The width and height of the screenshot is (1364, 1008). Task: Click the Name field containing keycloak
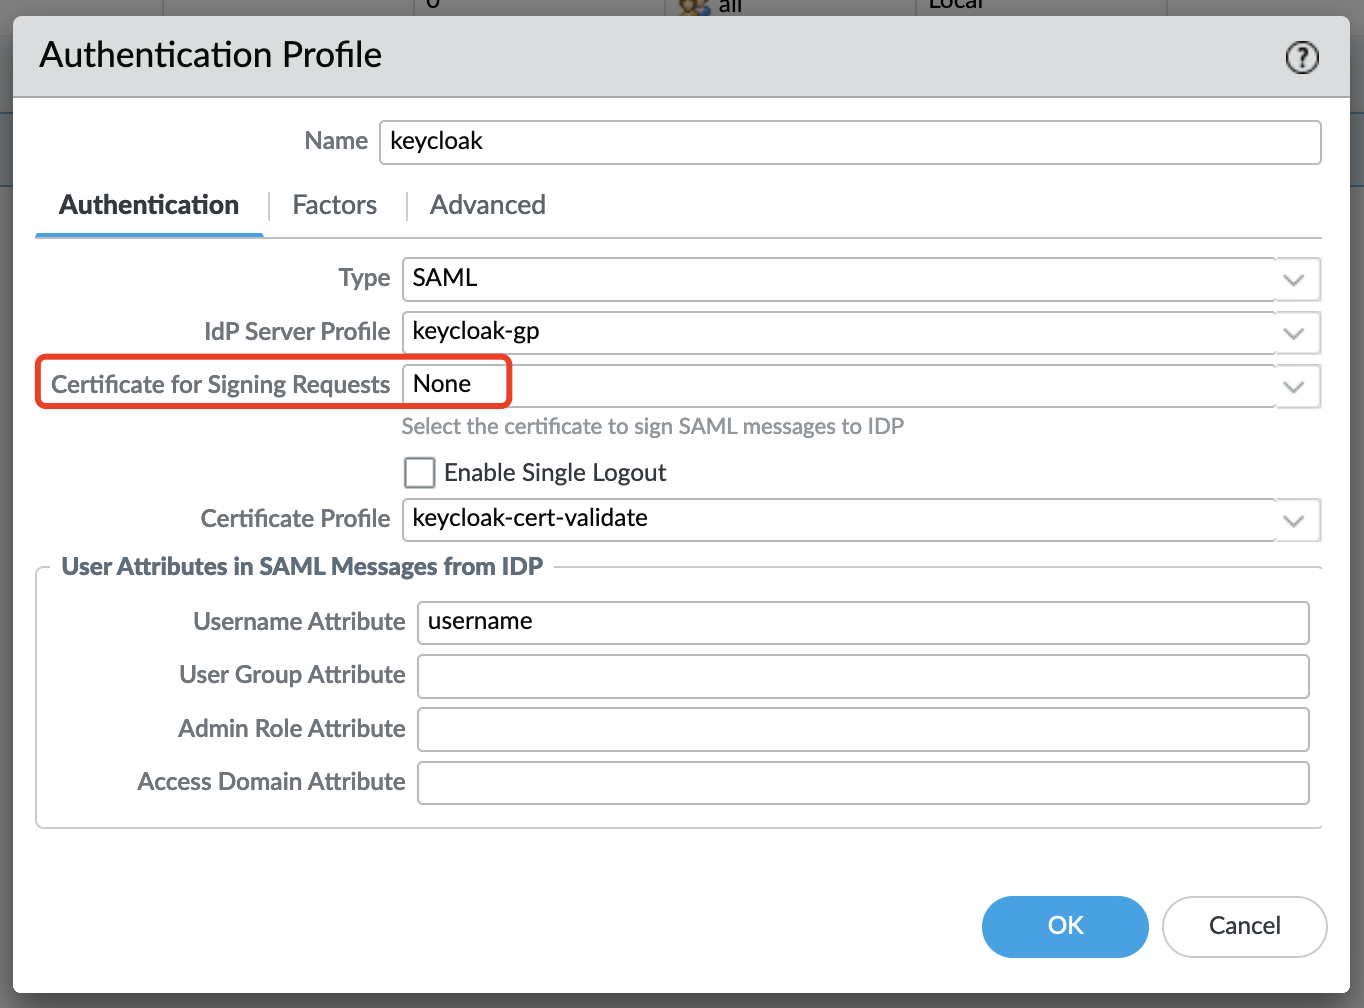(850, 142)
